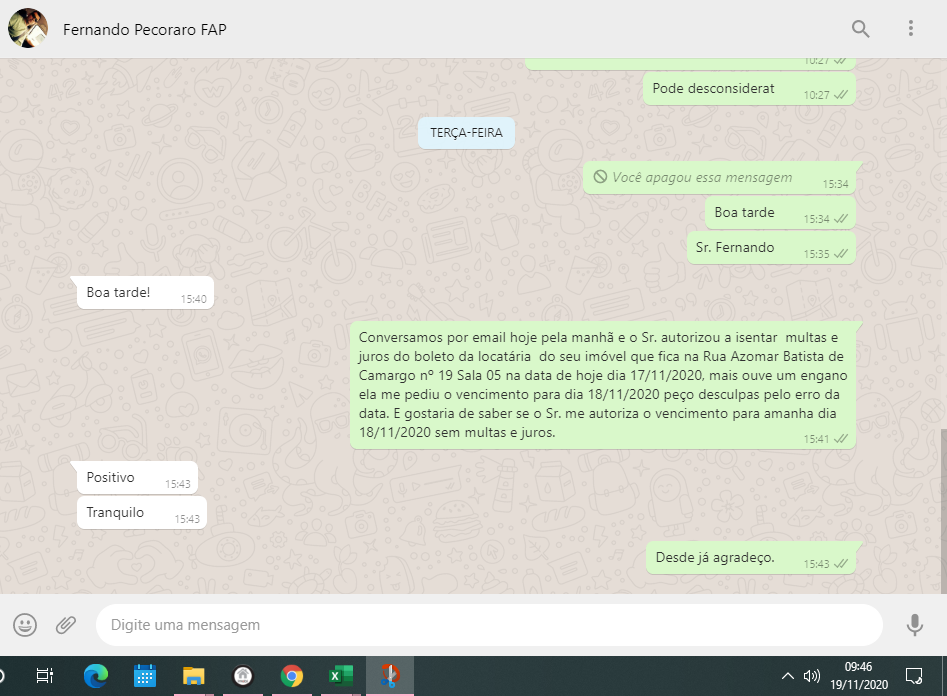Click the search icon in chat header

coord(860,28)
